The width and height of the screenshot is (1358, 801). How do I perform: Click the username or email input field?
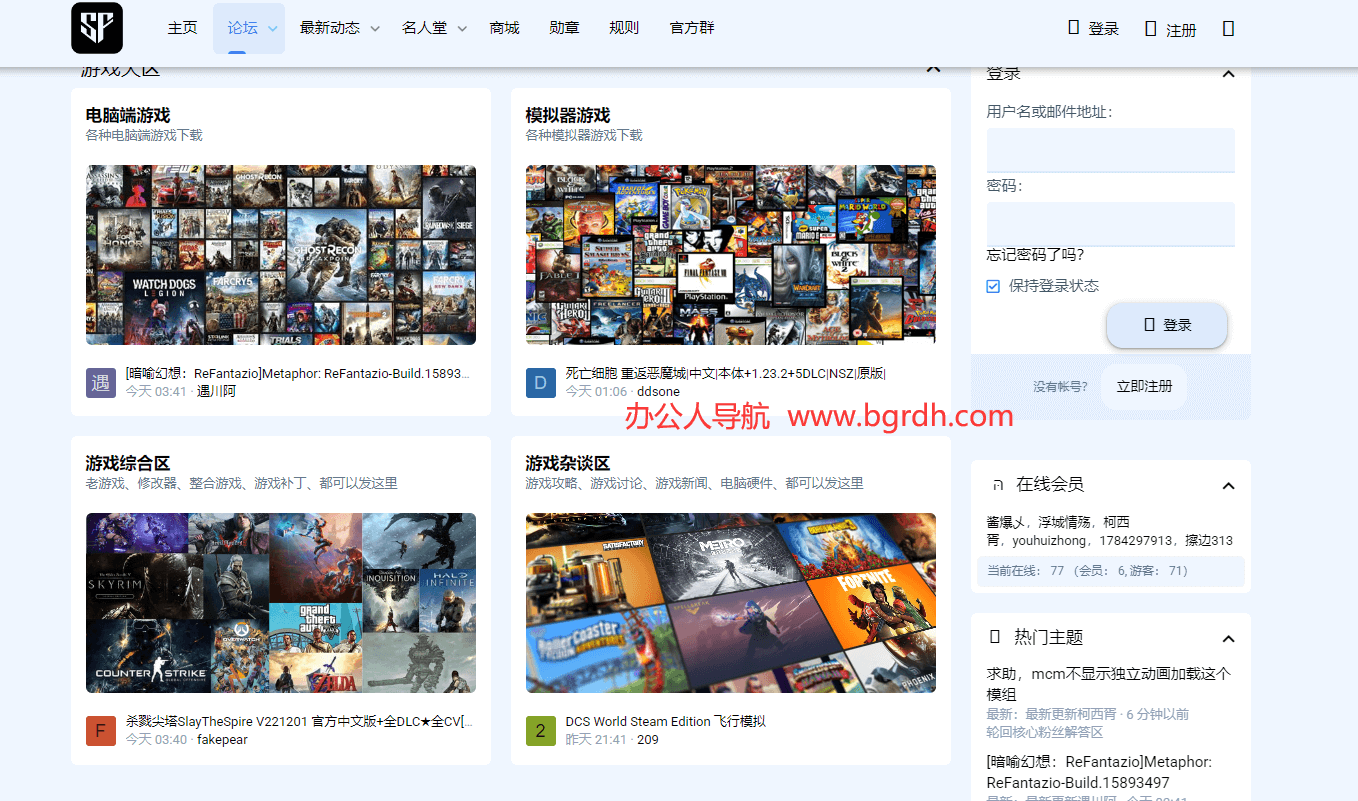tap(1110, 150)
